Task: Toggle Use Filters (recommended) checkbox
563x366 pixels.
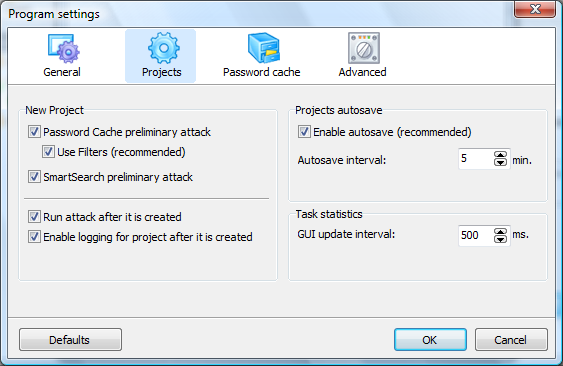Action: pos(48,152)
